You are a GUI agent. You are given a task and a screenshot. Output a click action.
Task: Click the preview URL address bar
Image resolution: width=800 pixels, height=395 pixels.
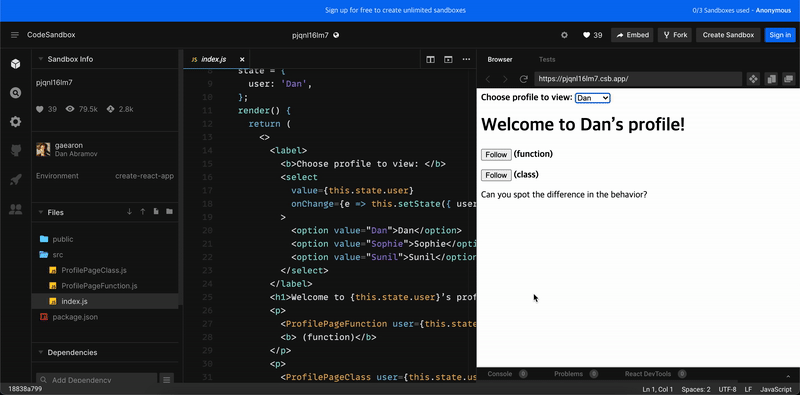tap(638, 79)
